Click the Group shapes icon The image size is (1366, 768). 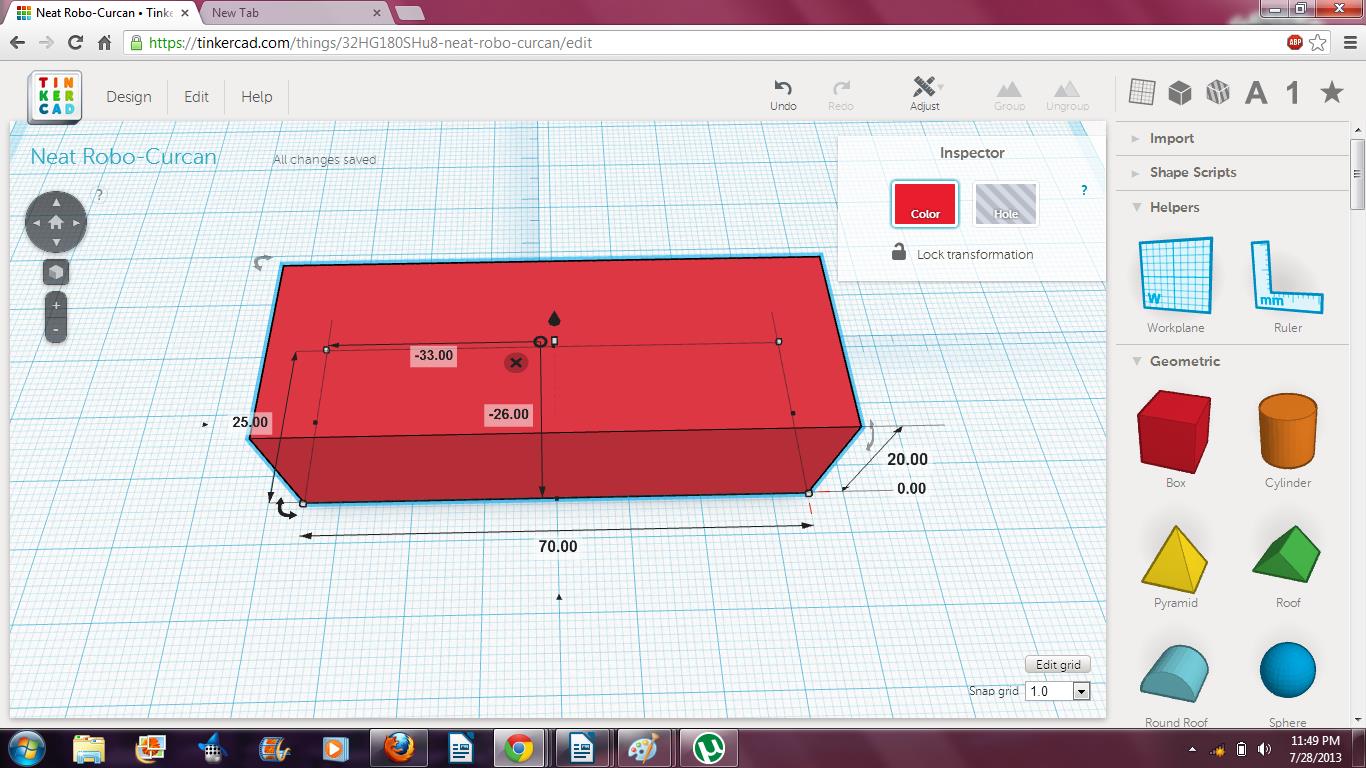(1009, 95)
